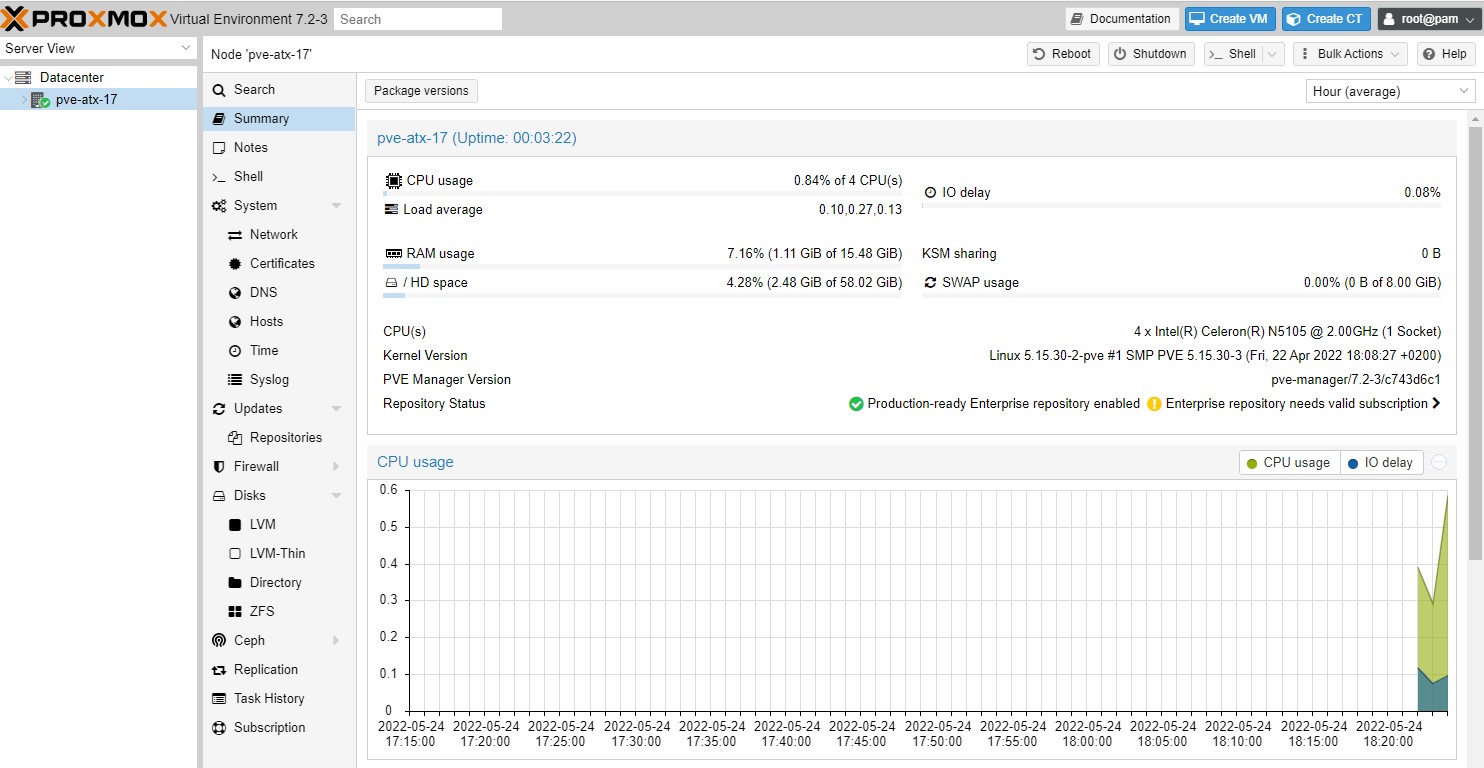Open the Subscription page
This screenshot has height=768, width=1484.
click(279, 727)
